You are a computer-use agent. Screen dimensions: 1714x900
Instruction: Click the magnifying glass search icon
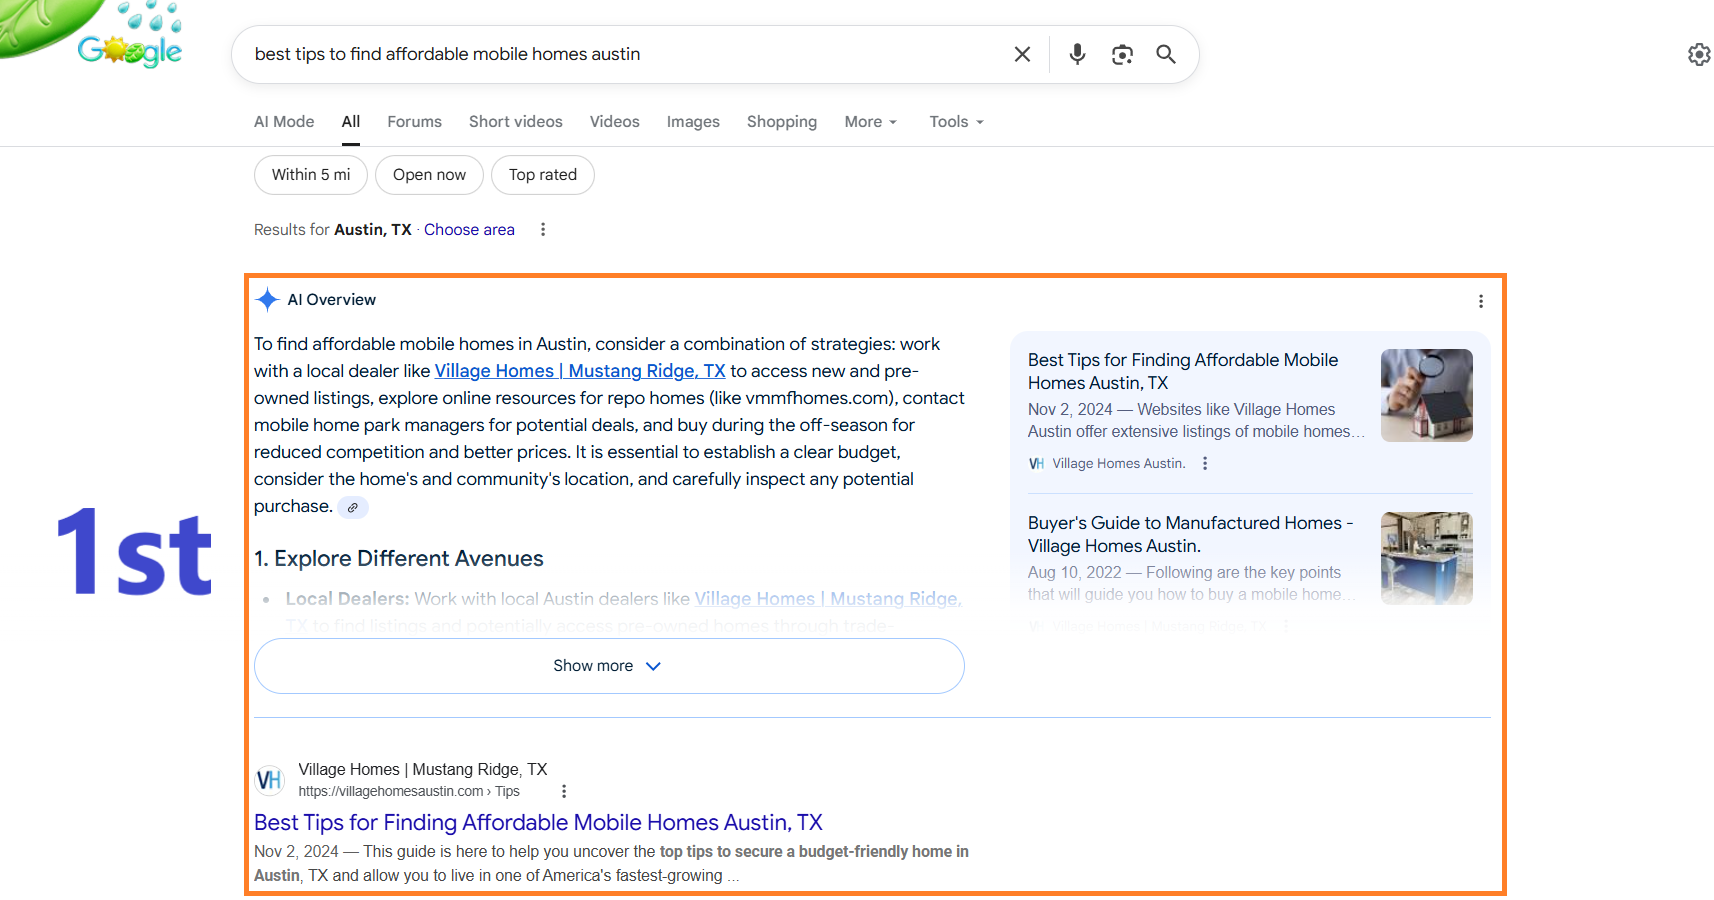point(1166,54)
